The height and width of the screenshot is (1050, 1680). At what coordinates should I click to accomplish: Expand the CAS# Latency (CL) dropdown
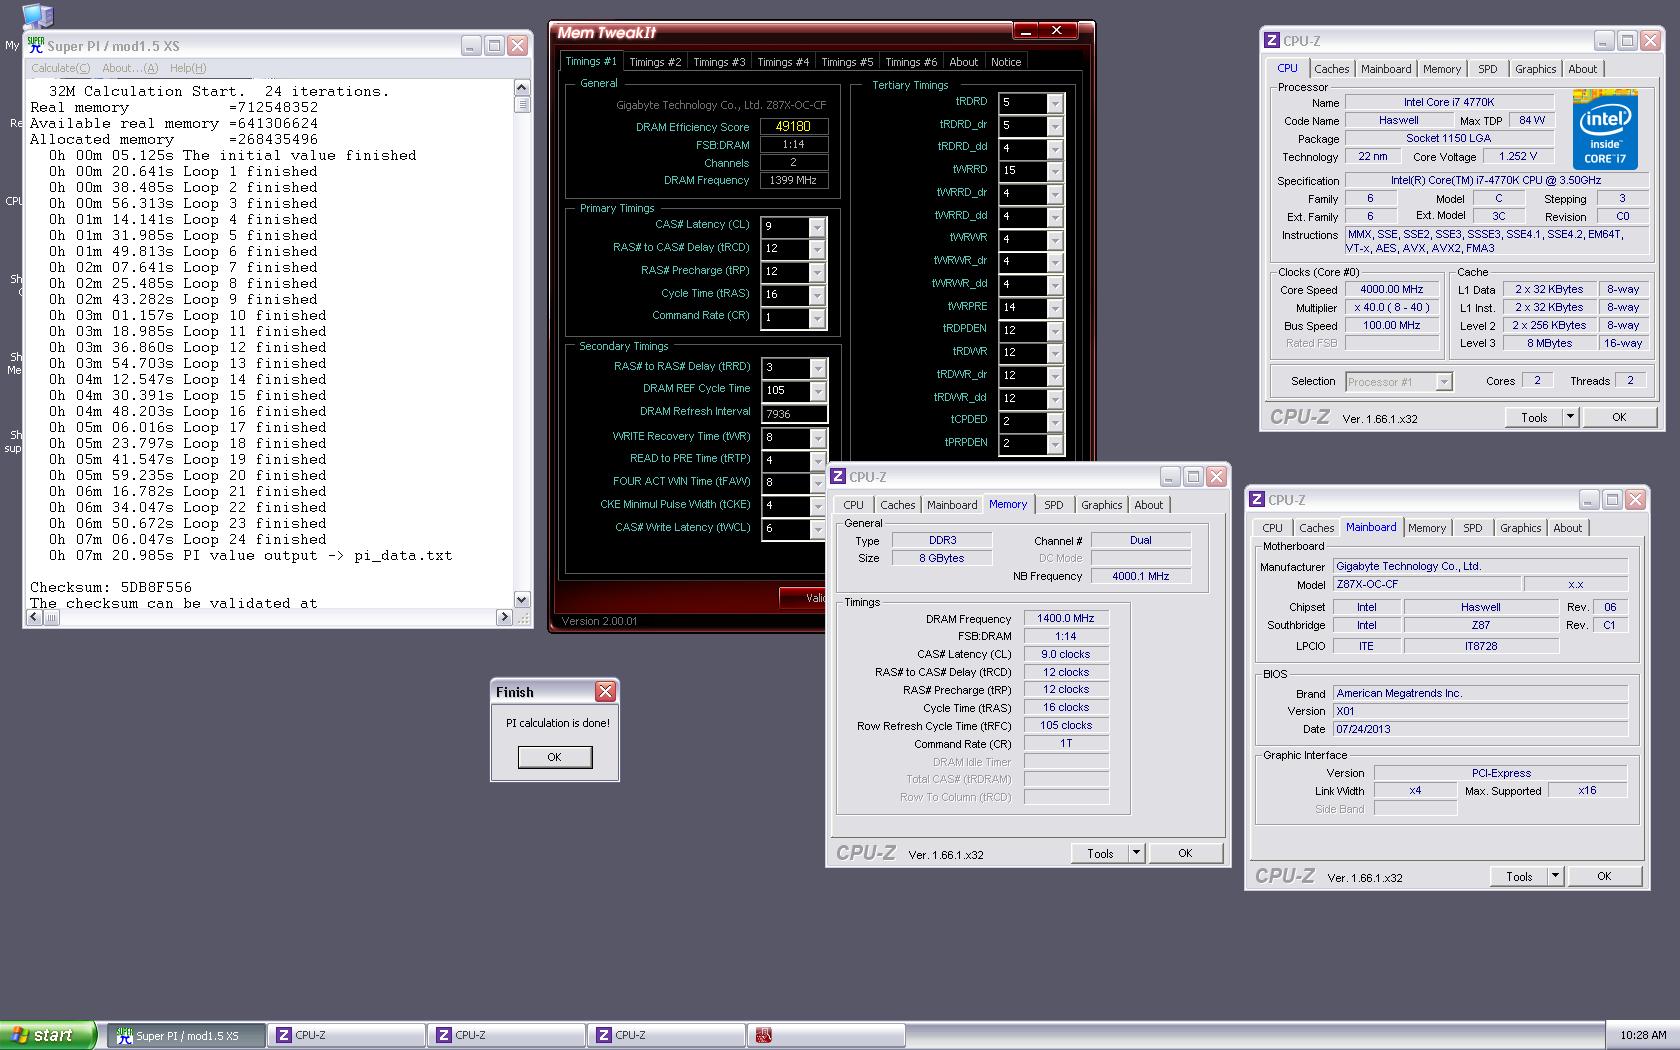(817, 226)
